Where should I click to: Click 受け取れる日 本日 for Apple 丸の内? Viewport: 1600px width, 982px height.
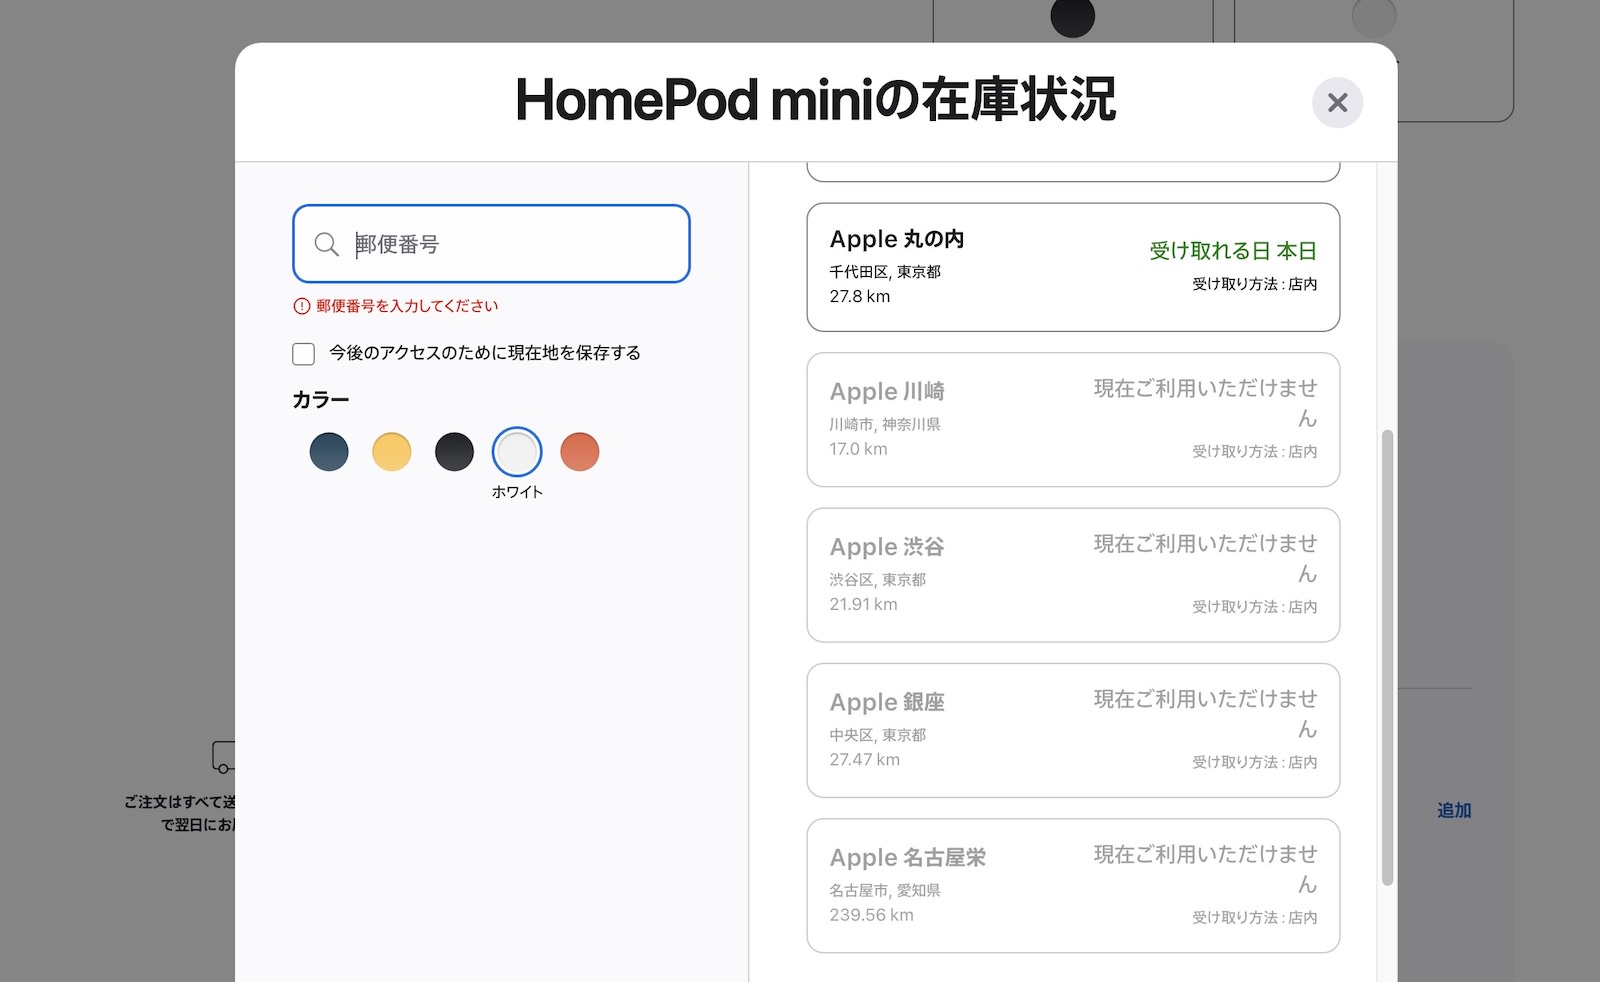1232,251
